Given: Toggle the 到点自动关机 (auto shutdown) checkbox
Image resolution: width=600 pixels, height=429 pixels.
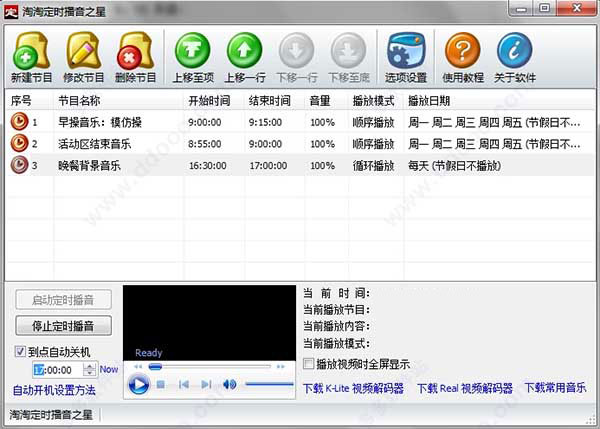Looking at the screenshot, I should point(22,352).
